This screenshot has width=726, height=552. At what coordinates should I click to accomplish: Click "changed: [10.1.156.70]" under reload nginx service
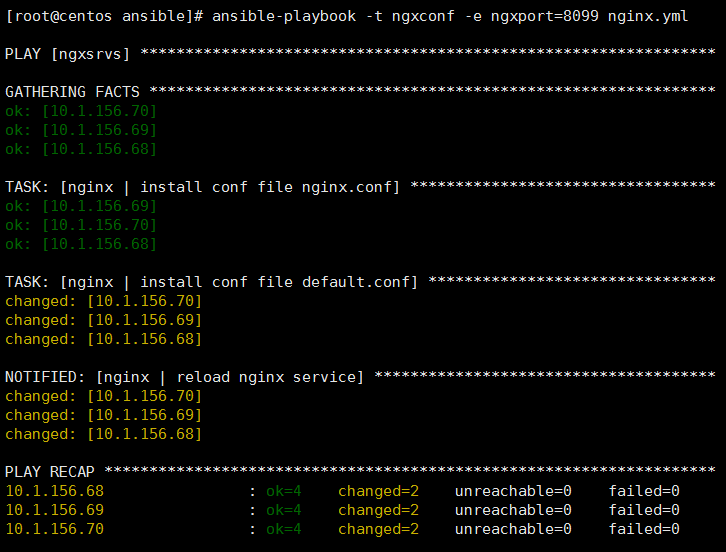click(x=104, y=396)
